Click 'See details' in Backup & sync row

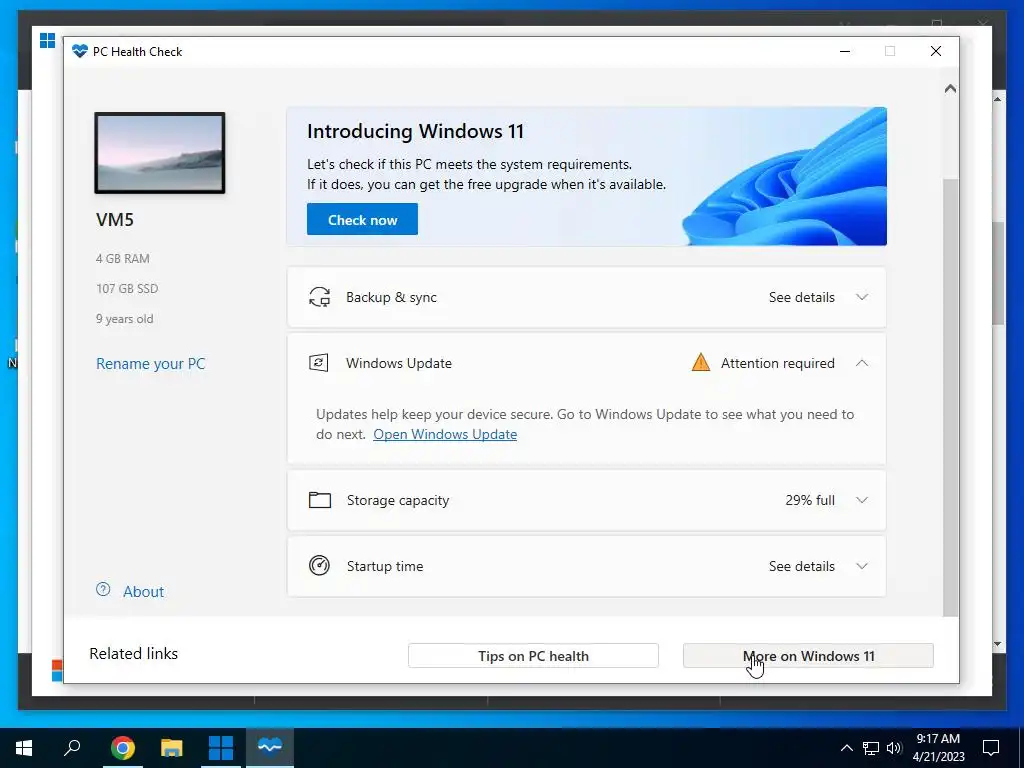coord(801,297)
